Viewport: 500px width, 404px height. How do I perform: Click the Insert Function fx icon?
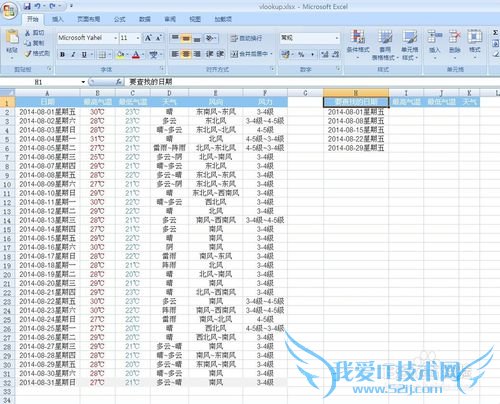point(118,82)
